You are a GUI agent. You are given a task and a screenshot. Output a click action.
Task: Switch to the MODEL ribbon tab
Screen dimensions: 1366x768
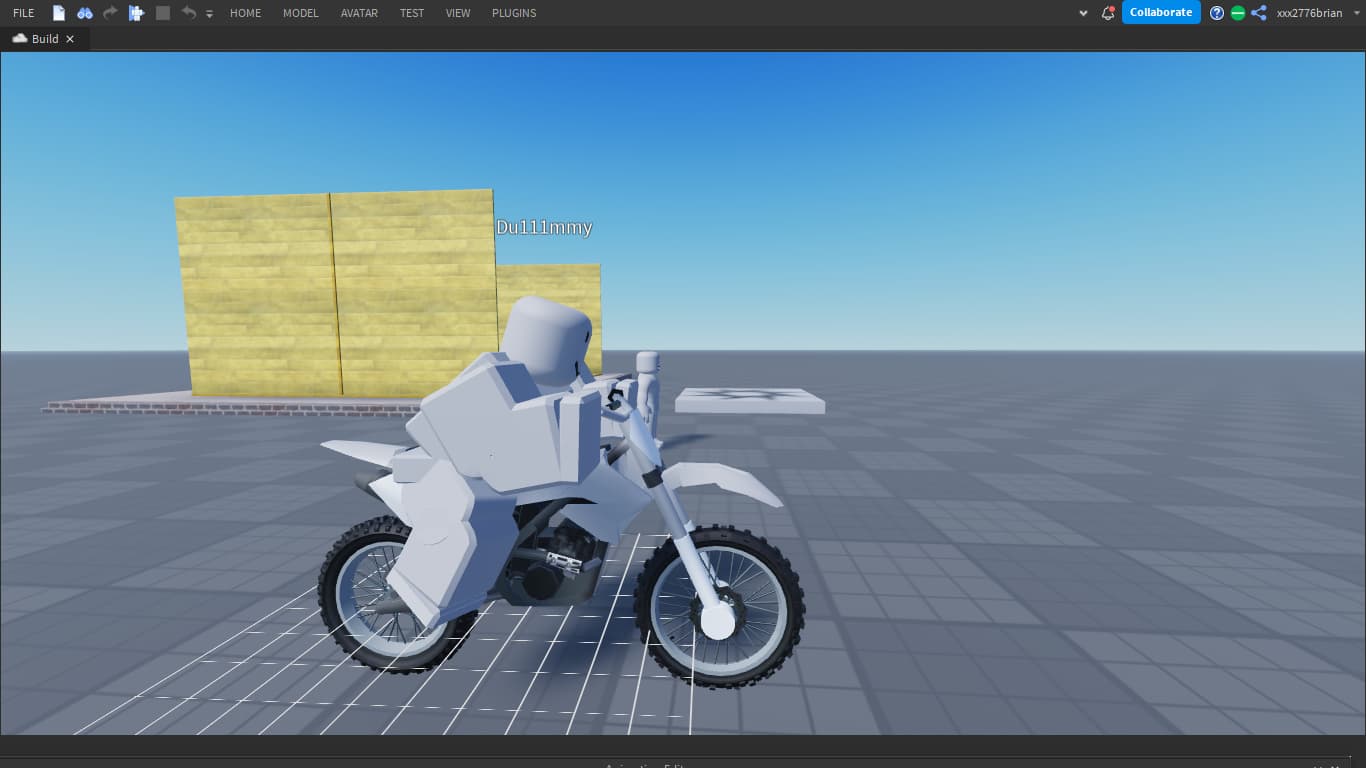click(300, 13)
